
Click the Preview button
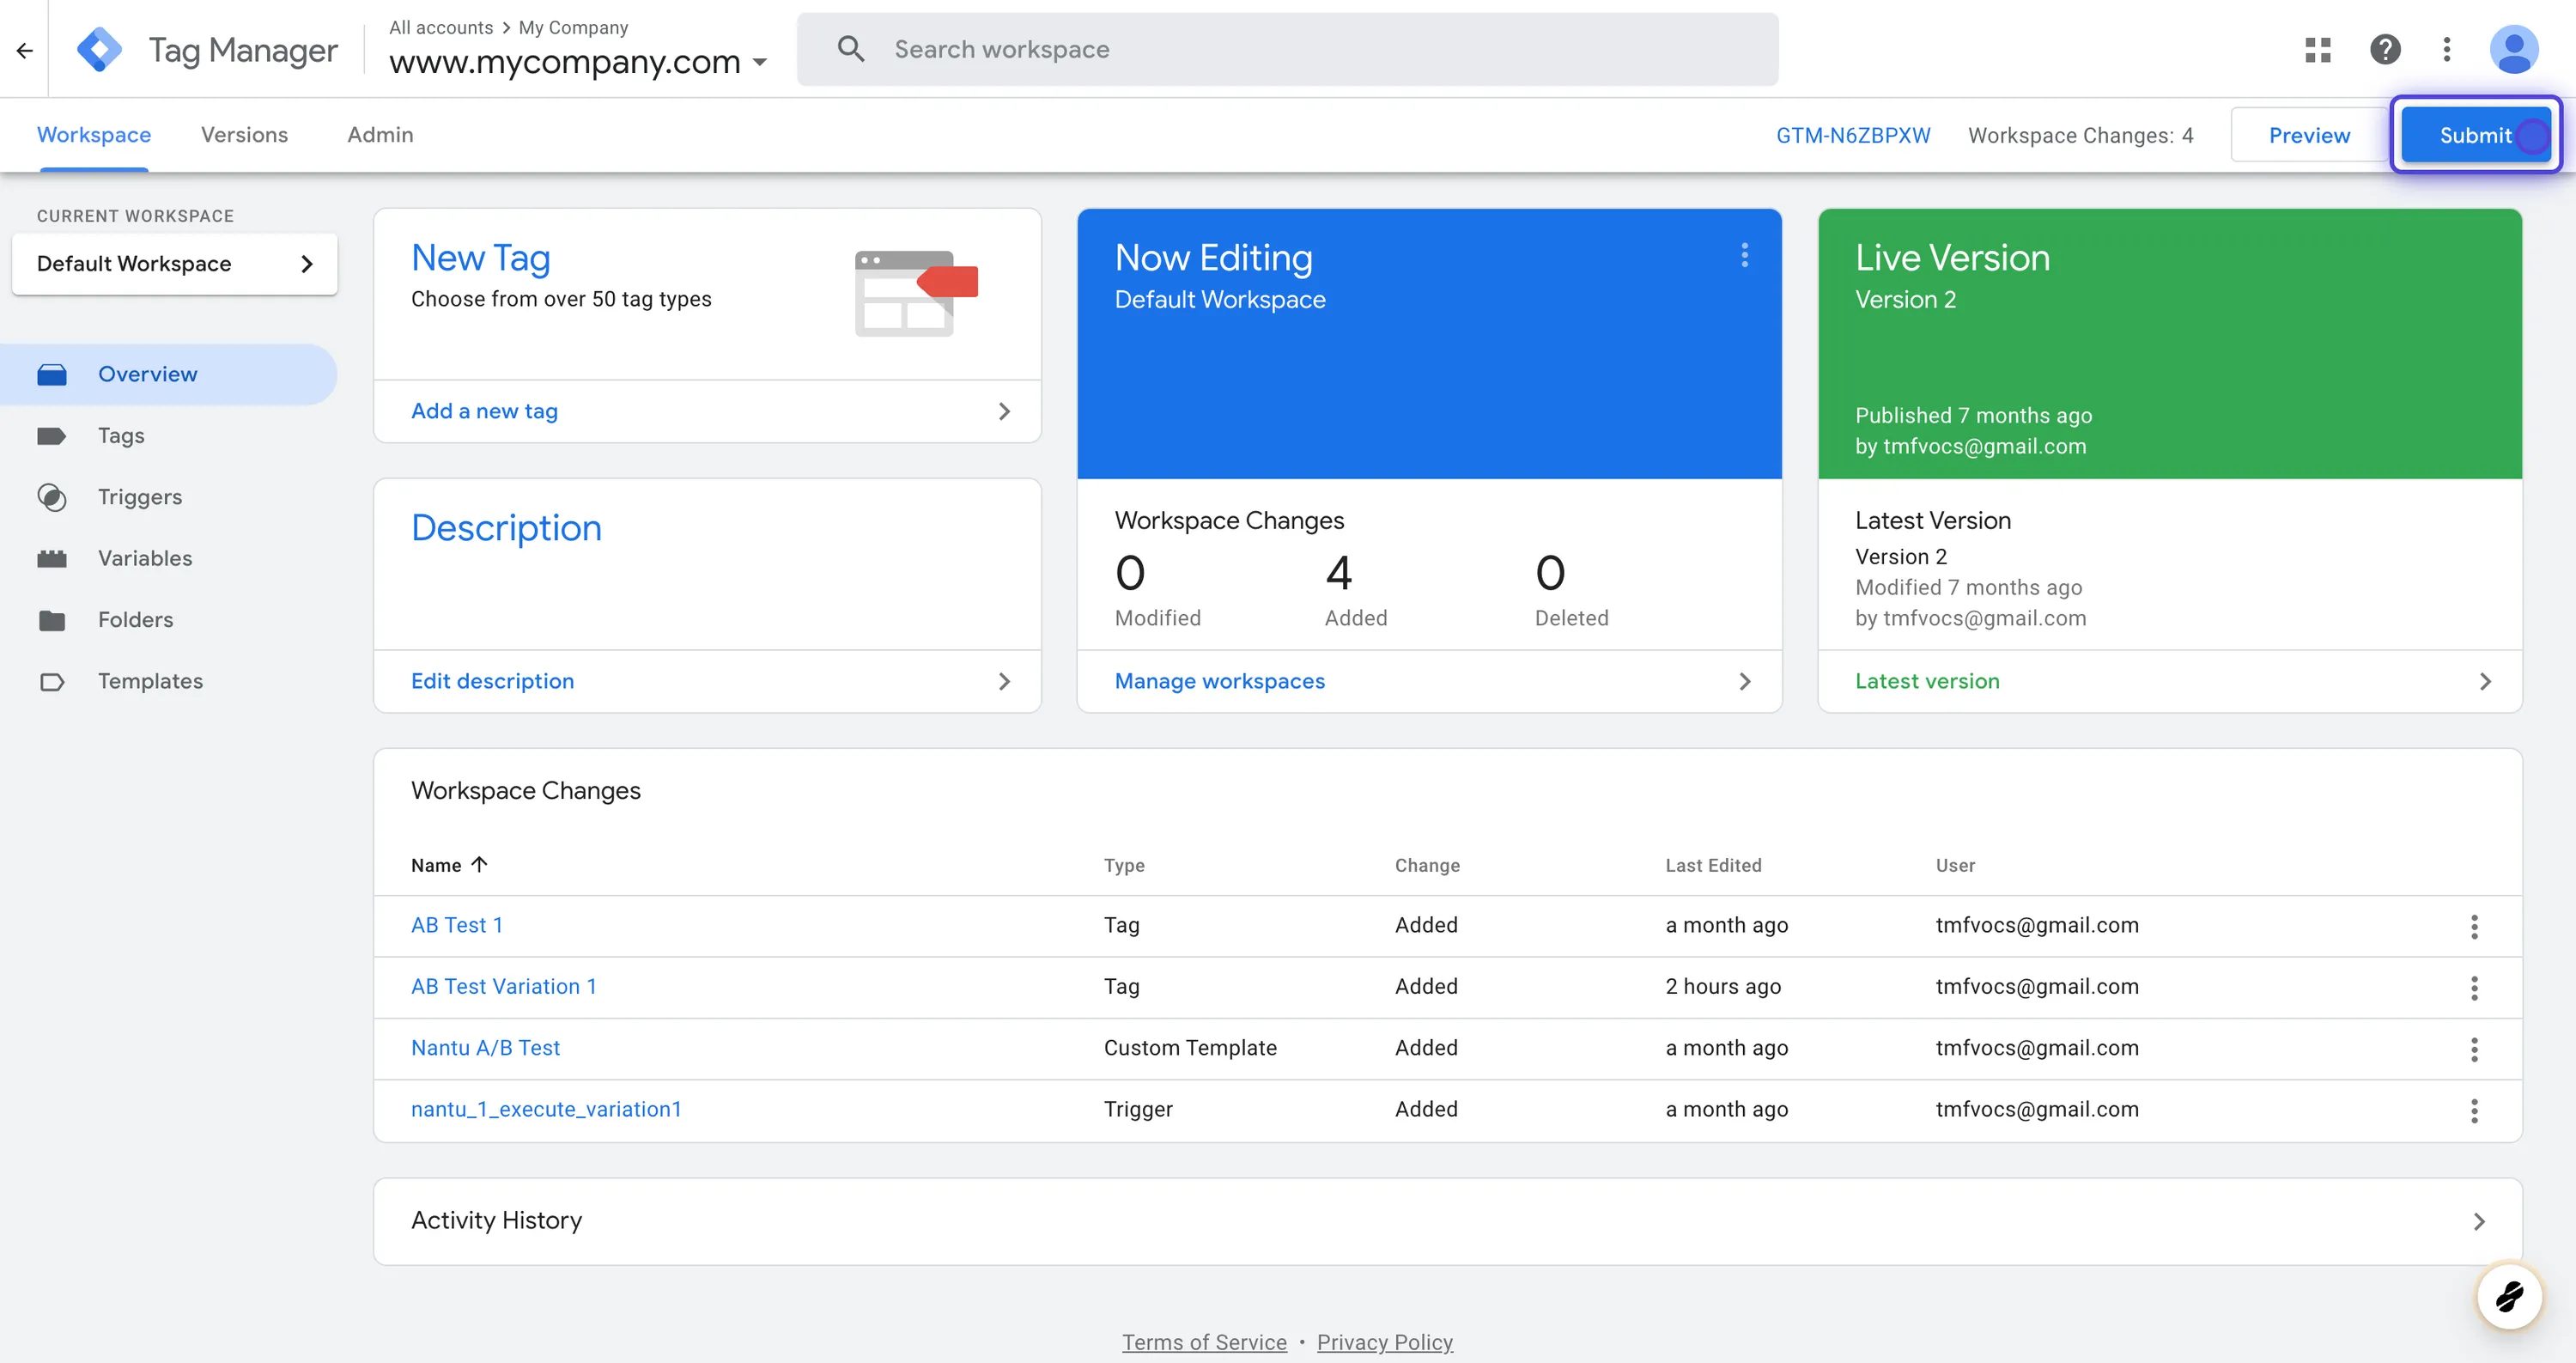click(2308, 135)
